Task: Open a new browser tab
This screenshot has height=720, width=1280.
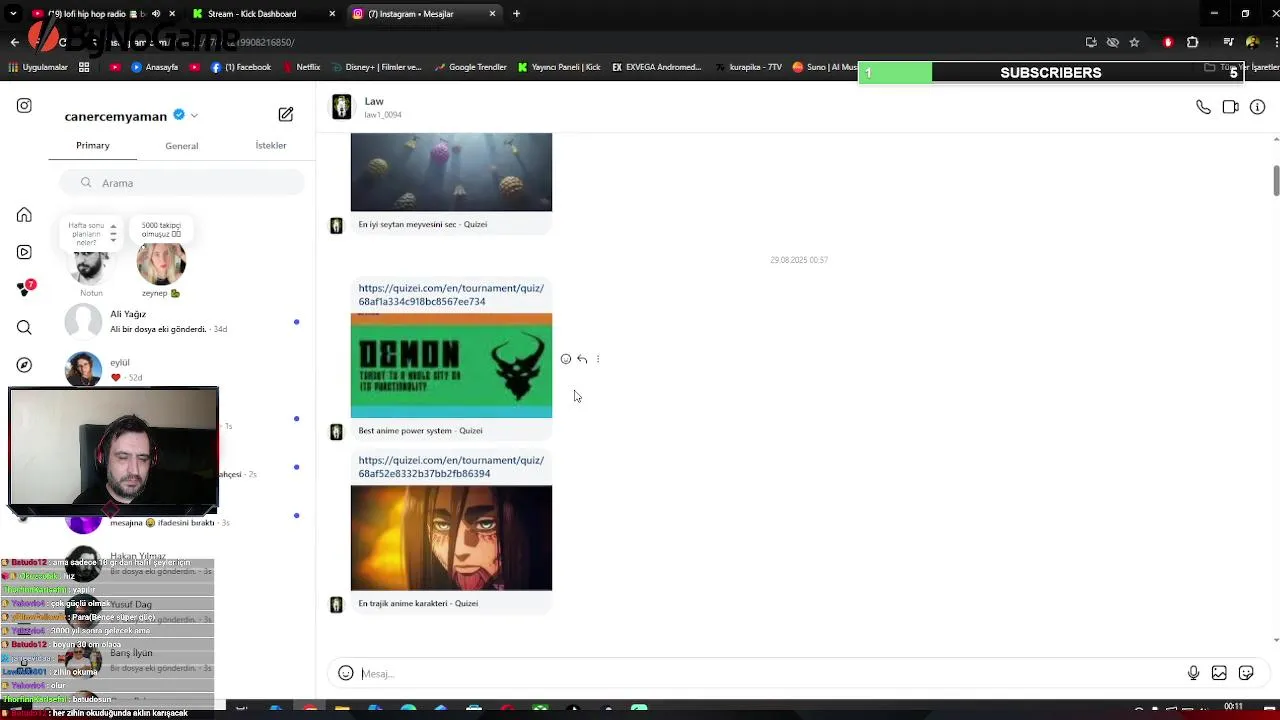Action: pyautogui.click(x=516, y=14)
